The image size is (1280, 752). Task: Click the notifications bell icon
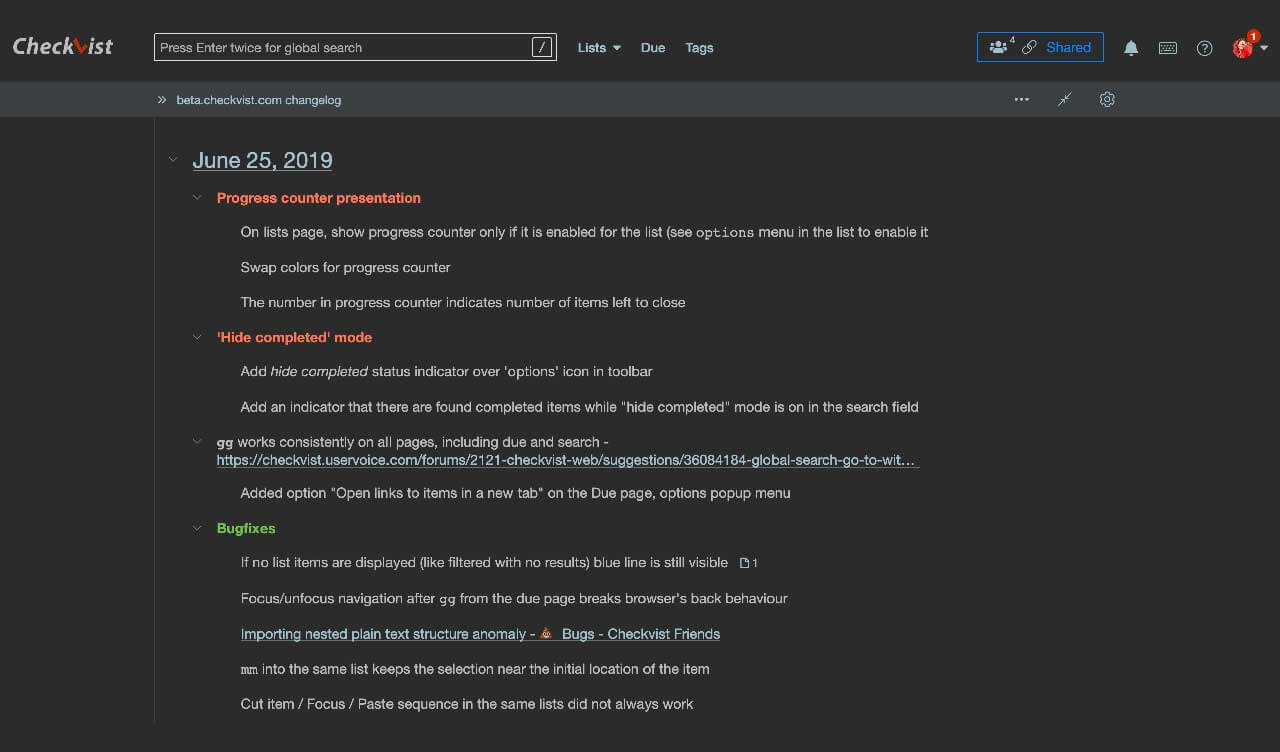click(x=1131, y=48)
